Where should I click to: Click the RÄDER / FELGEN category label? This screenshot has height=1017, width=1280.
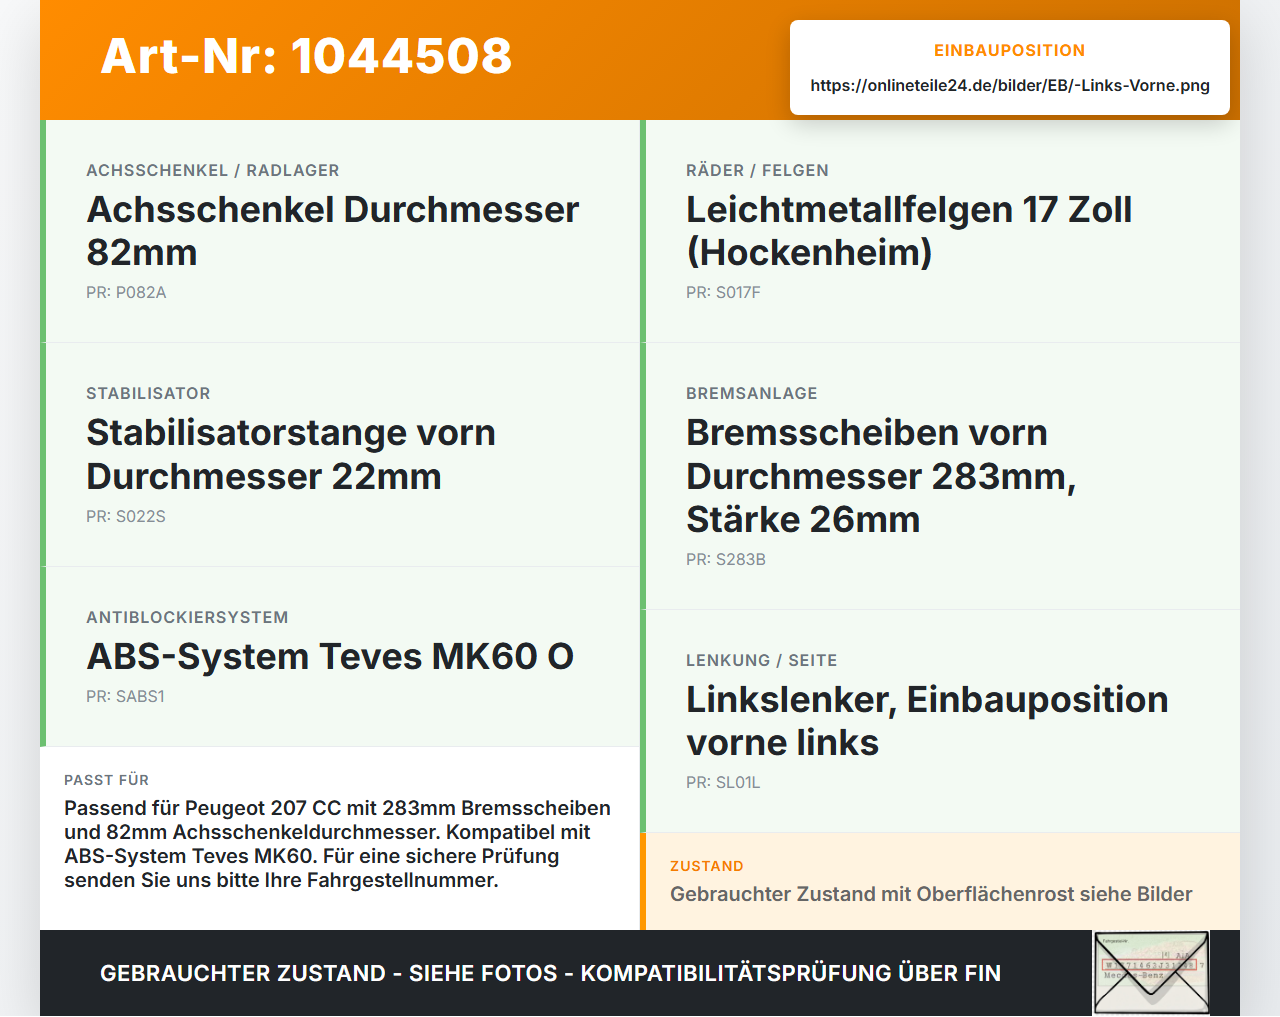click(757, 170)
